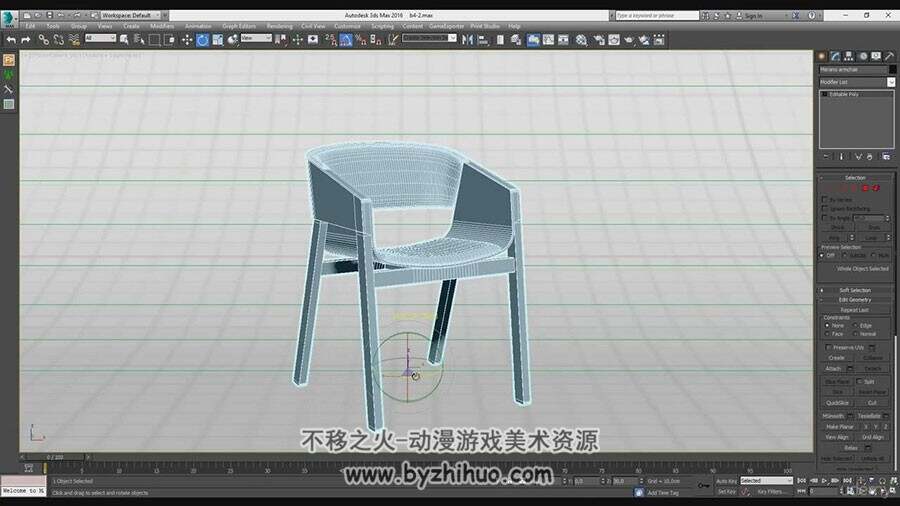Viewport: 900px width, 506px height.
Task: Toggle Window/Crossing selection mode
Action: (x=169, y=40)
